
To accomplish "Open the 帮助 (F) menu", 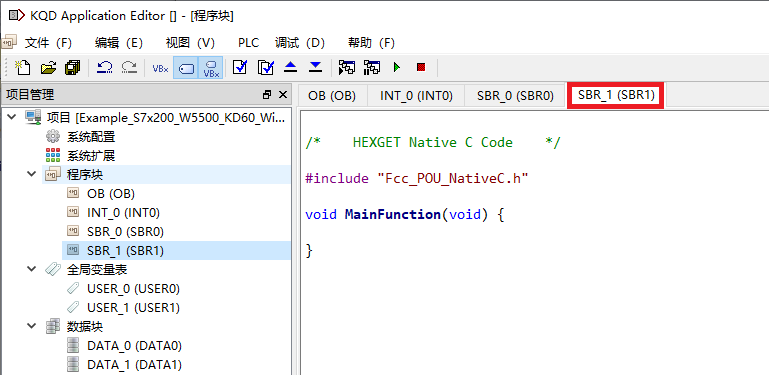I will 371,43.
